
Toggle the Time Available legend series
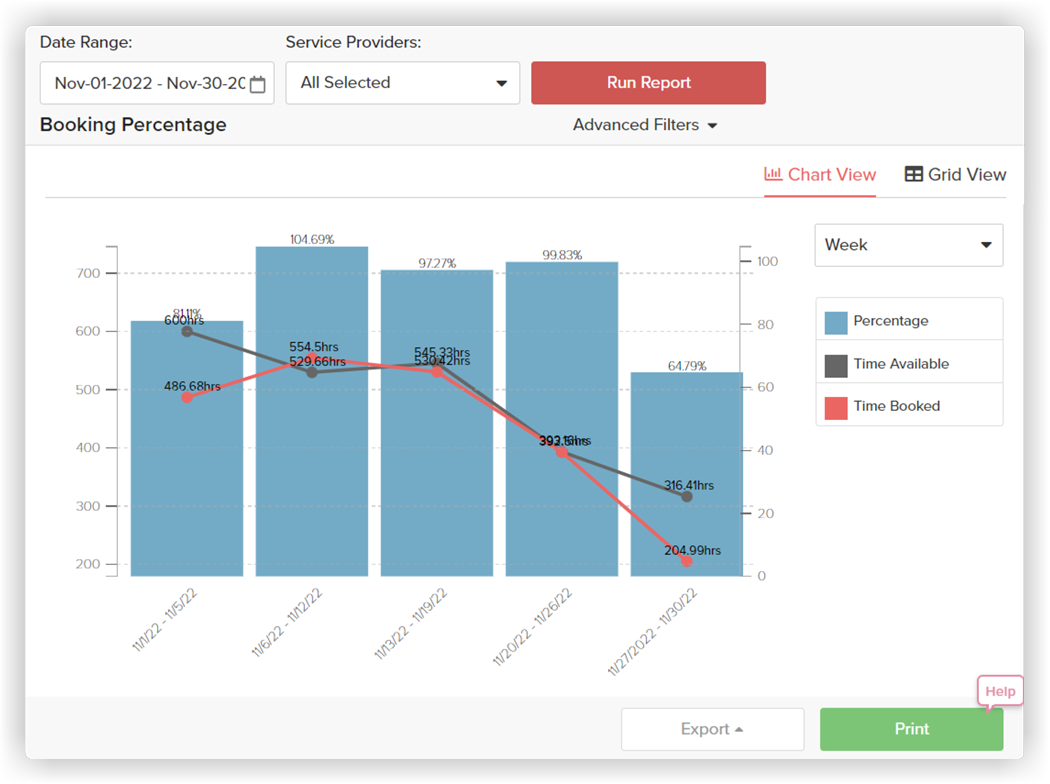pyautogui.click(x=909, y=364)
